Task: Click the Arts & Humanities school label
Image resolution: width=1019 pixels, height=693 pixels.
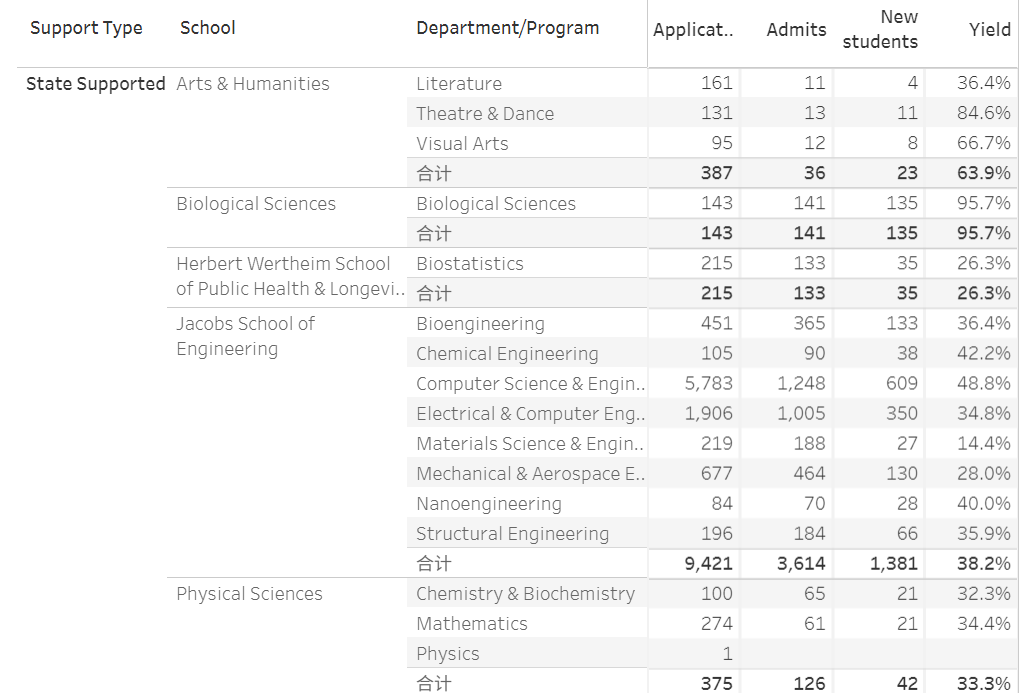Action: click(253, 84)
